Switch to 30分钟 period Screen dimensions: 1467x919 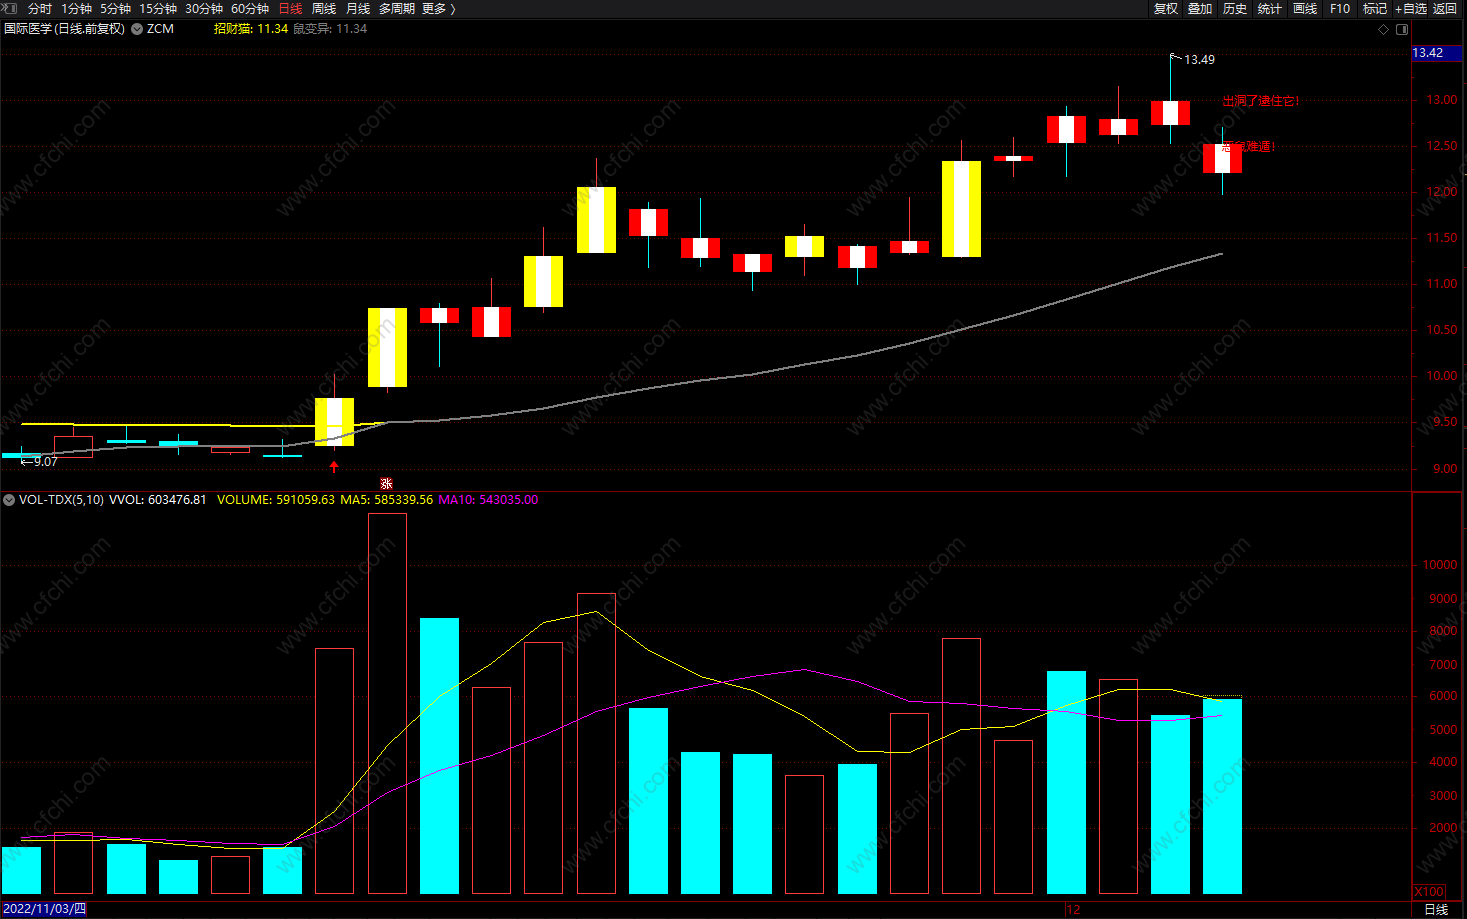coord(204,9)
